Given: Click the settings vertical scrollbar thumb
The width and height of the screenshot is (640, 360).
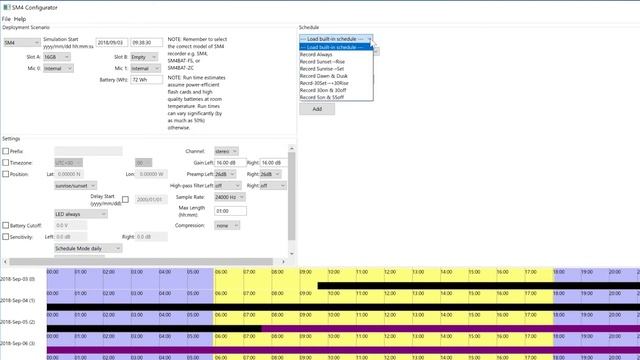Looking at the screenshot, I should [291, 196].
